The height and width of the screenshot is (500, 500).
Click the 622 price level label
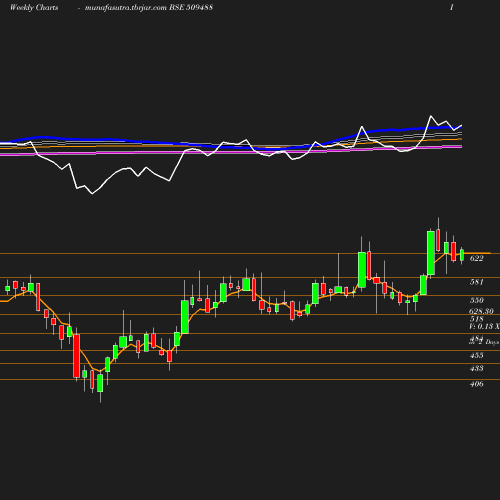pos(477,258)
